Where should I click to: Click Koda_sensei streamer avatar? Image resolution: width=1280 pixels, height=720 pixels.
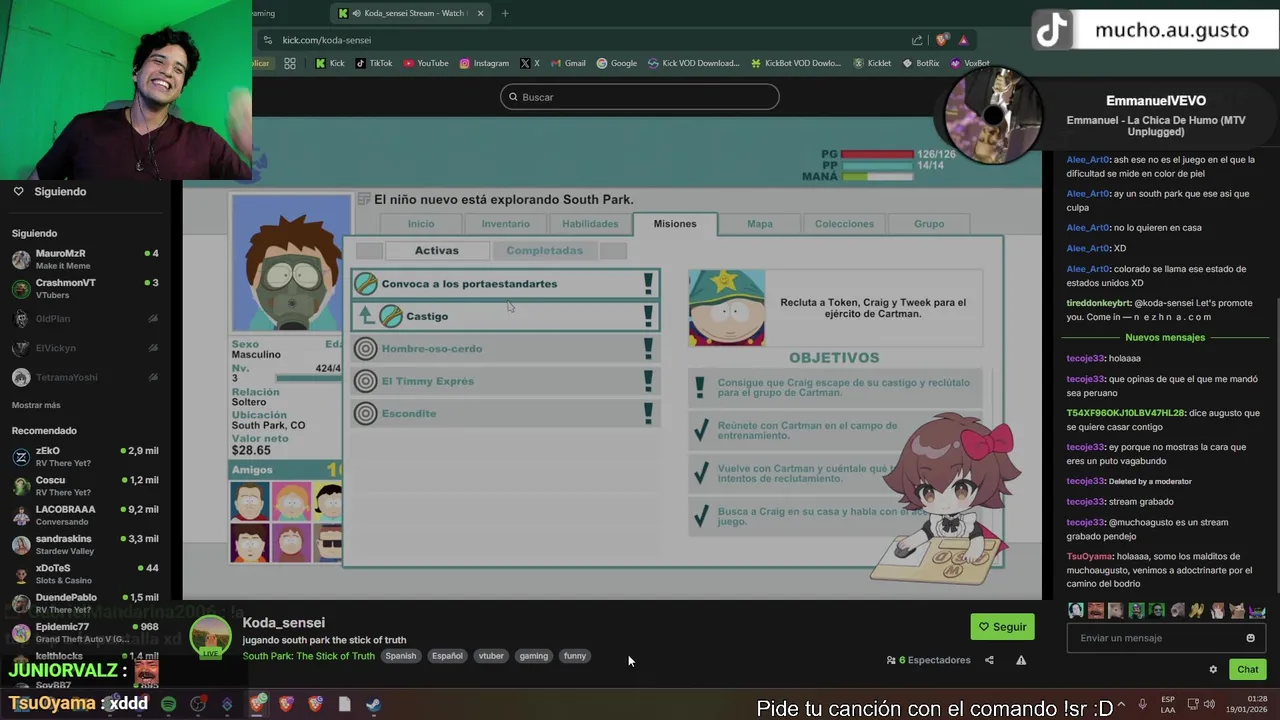(x=211, y=638)
